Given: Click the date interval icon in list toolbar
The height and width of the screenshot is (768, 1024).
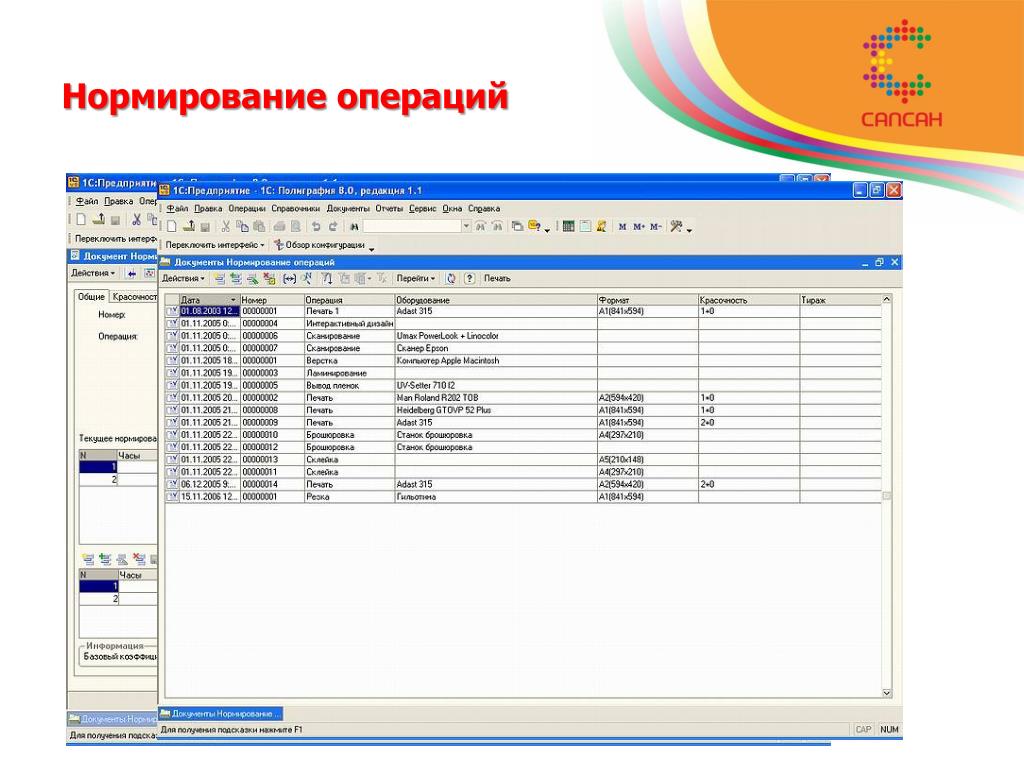Looking at the screenshot, I should (289, 279).
